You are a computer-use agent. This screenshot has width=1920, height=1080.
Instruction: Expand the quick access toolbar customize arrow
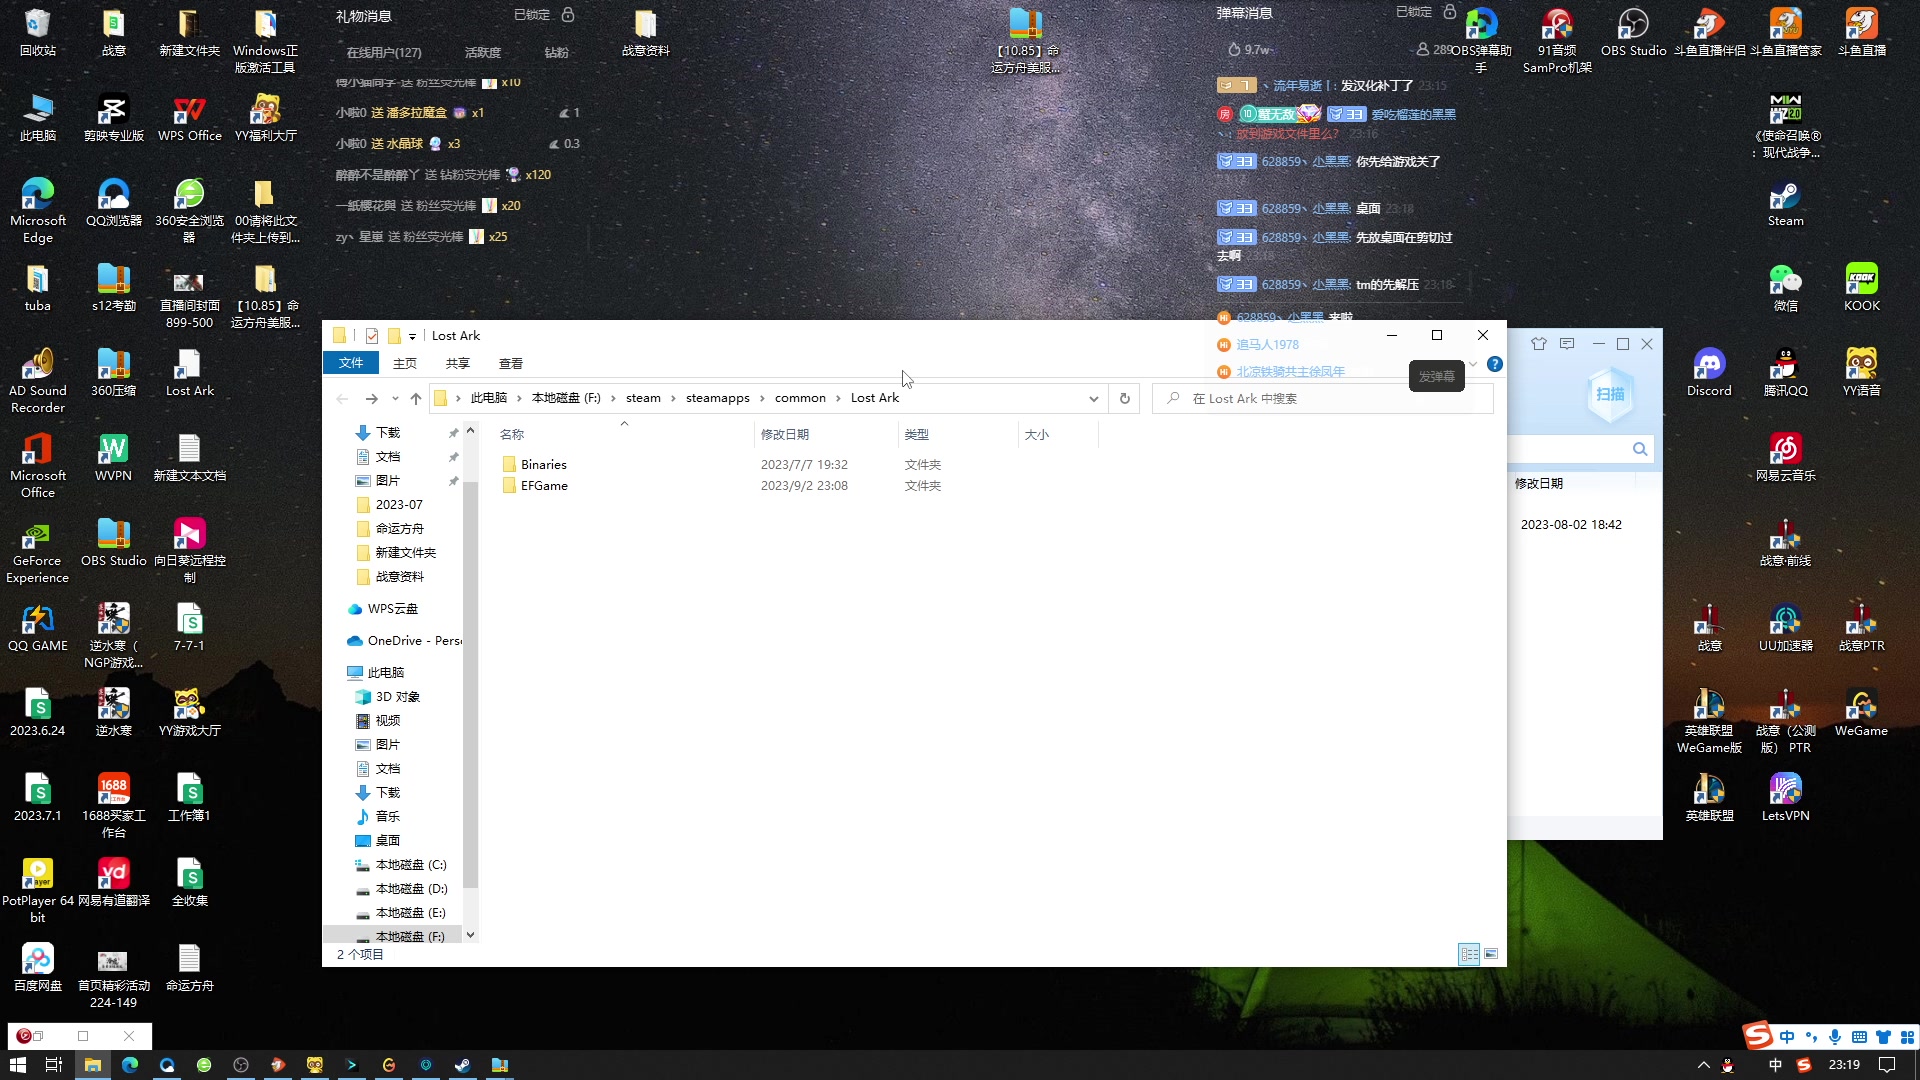tap(412, 336)
